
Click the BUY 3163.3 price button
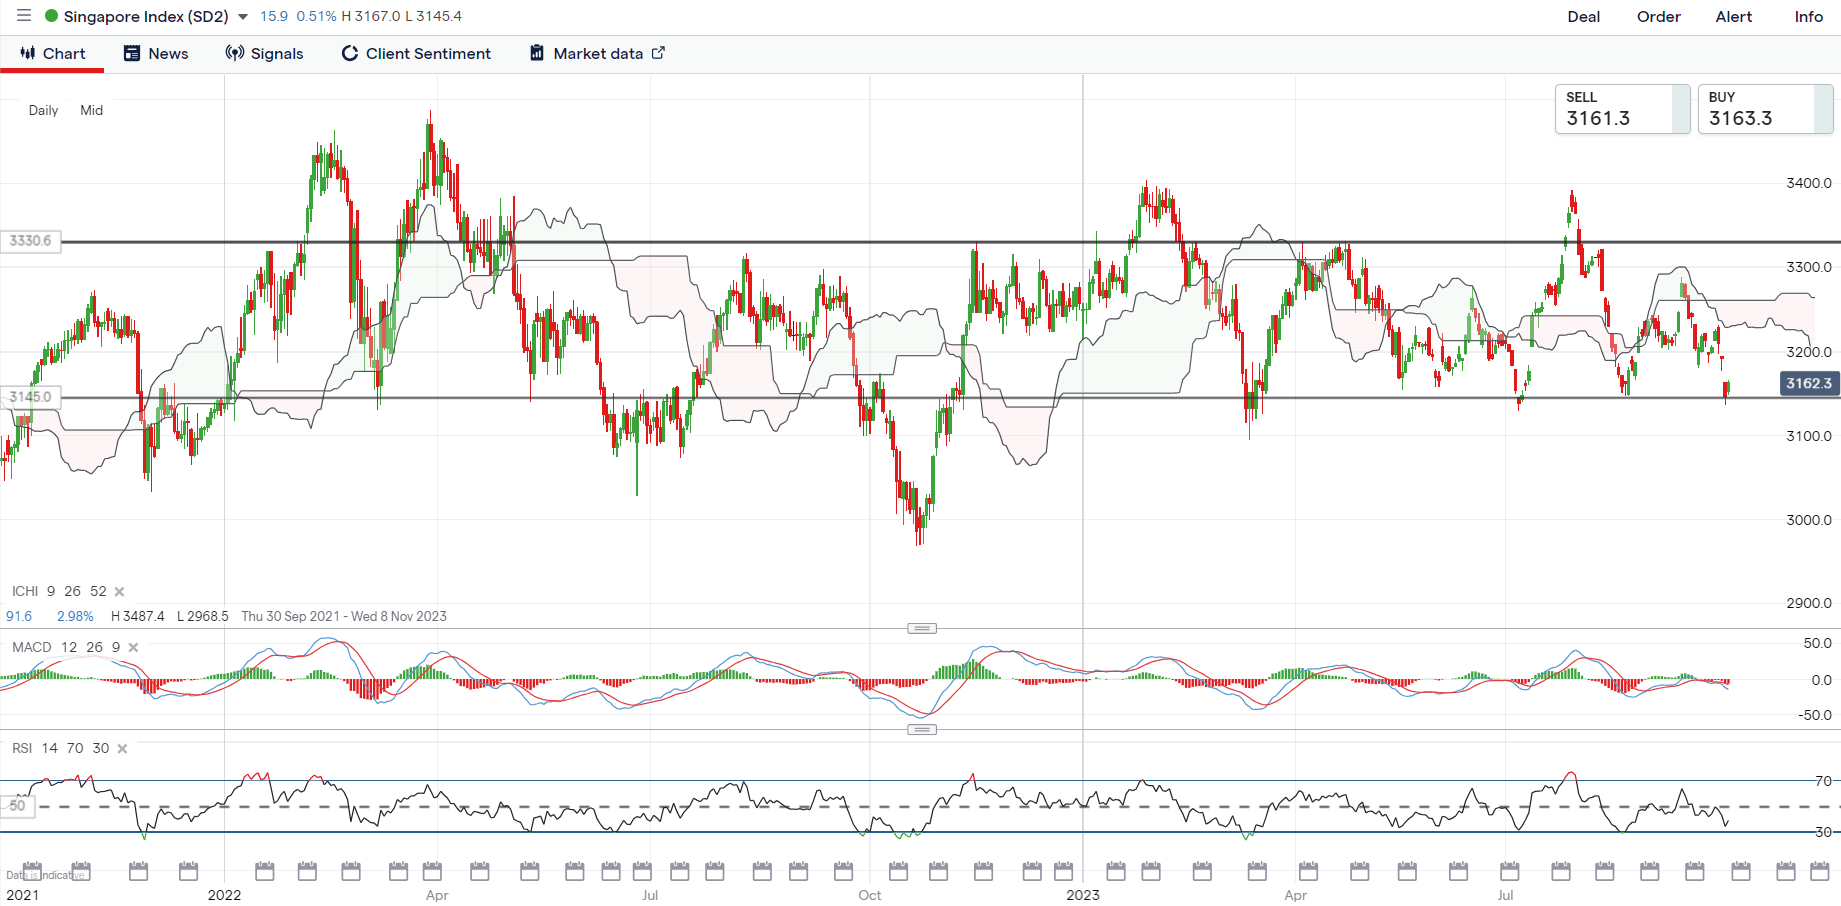(x=1765, y=109)
